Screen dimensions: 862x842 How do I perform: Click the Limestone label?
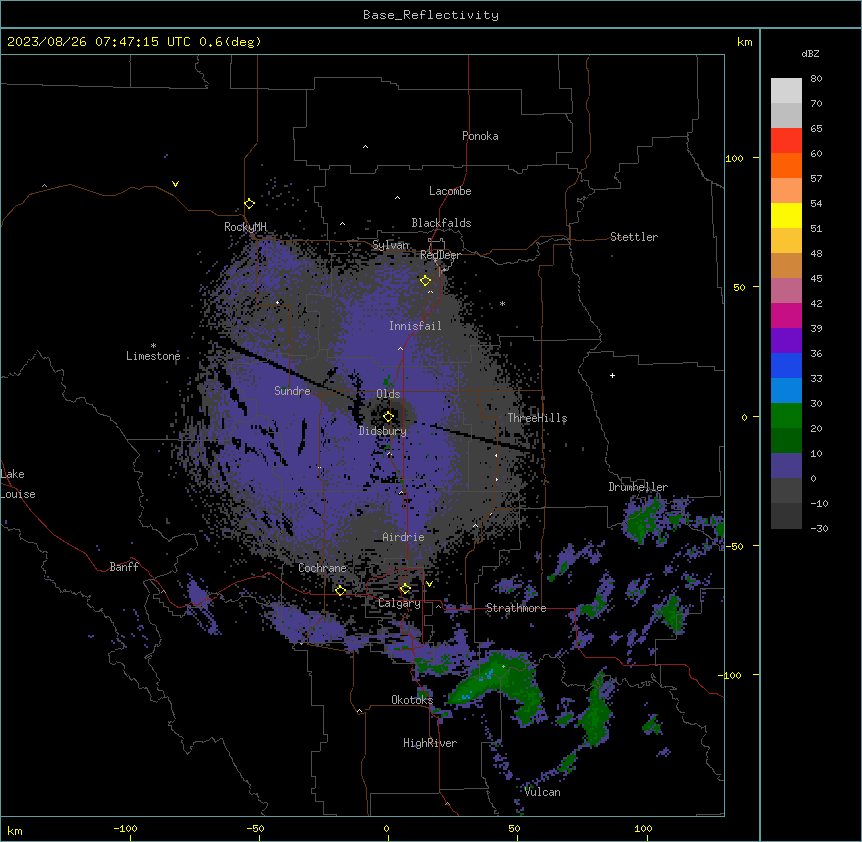(153, 356)
